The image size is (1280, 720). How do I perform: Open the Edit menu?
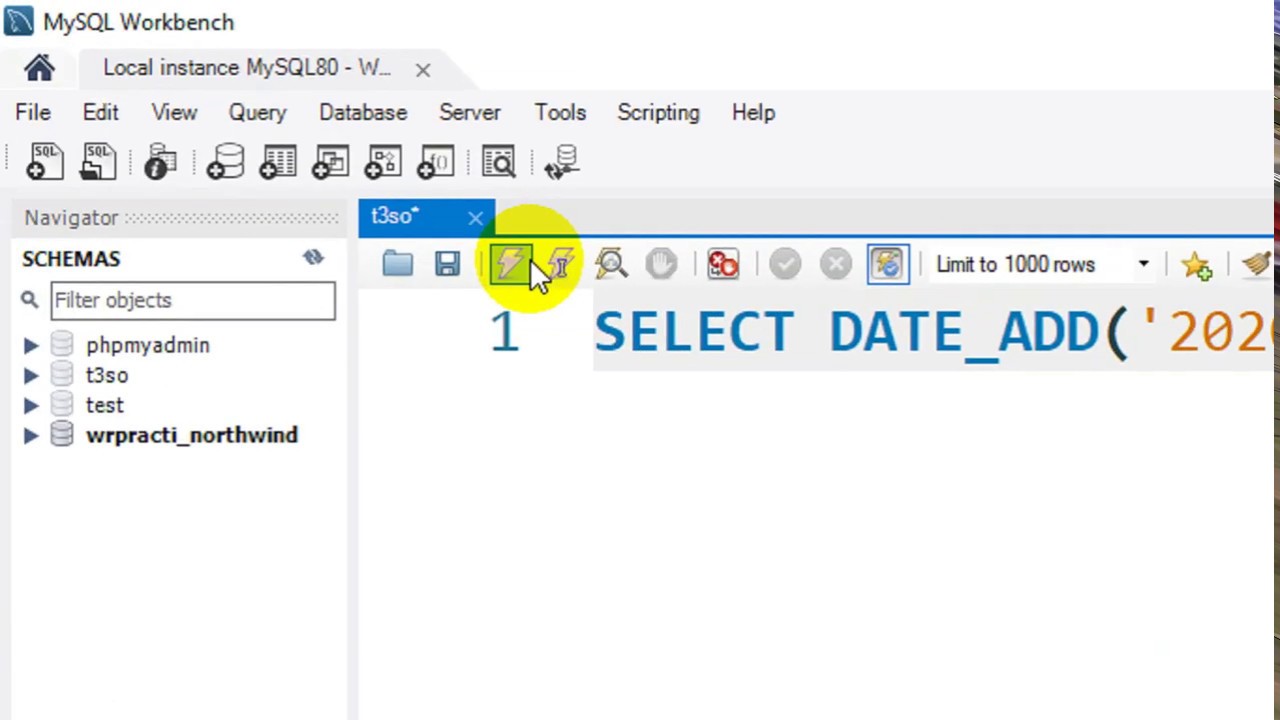pyautogui.click(x=100, y=112)
